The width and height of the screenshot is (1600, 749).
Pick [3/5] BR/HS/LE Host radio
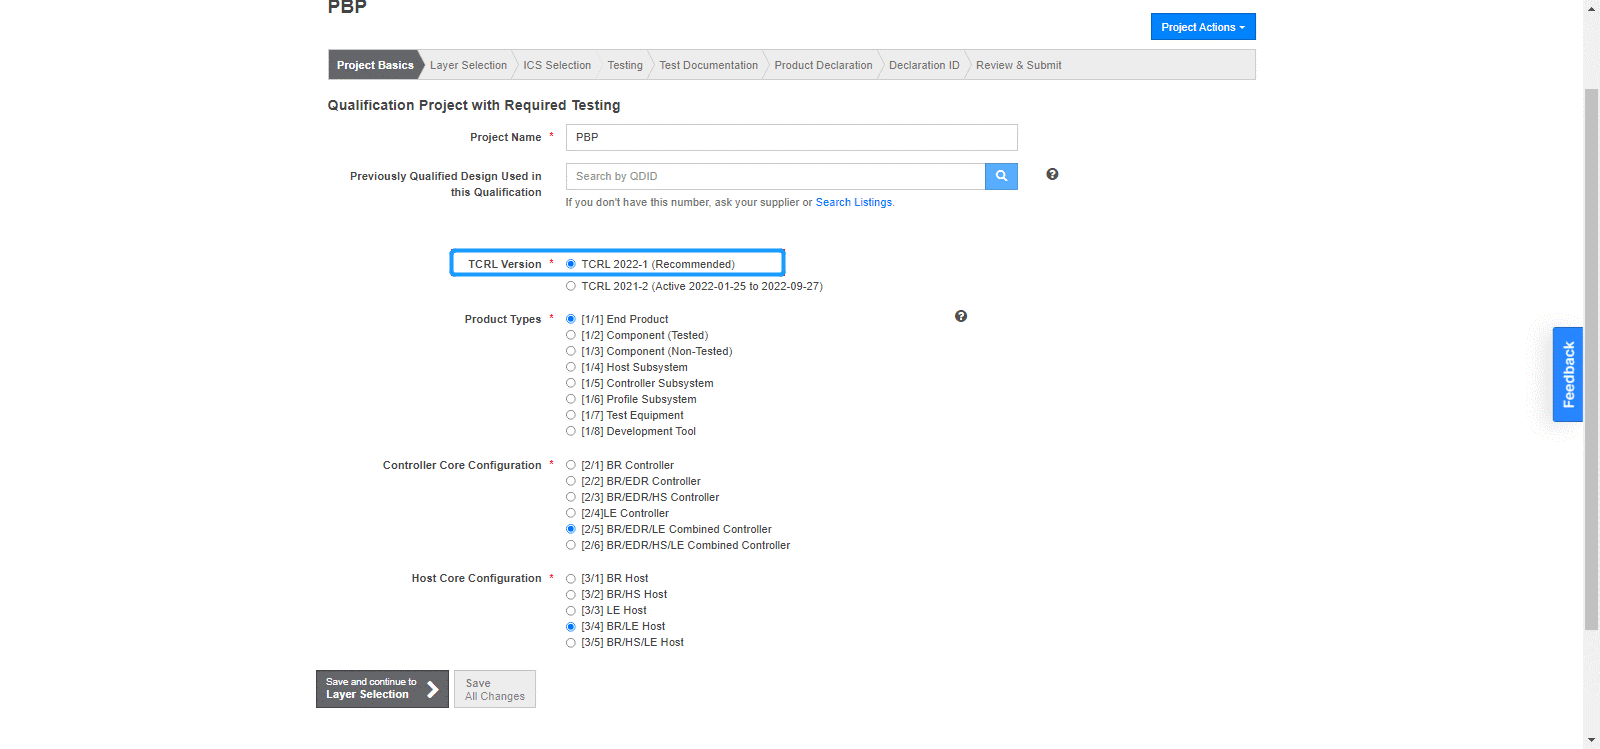point(571,642)
